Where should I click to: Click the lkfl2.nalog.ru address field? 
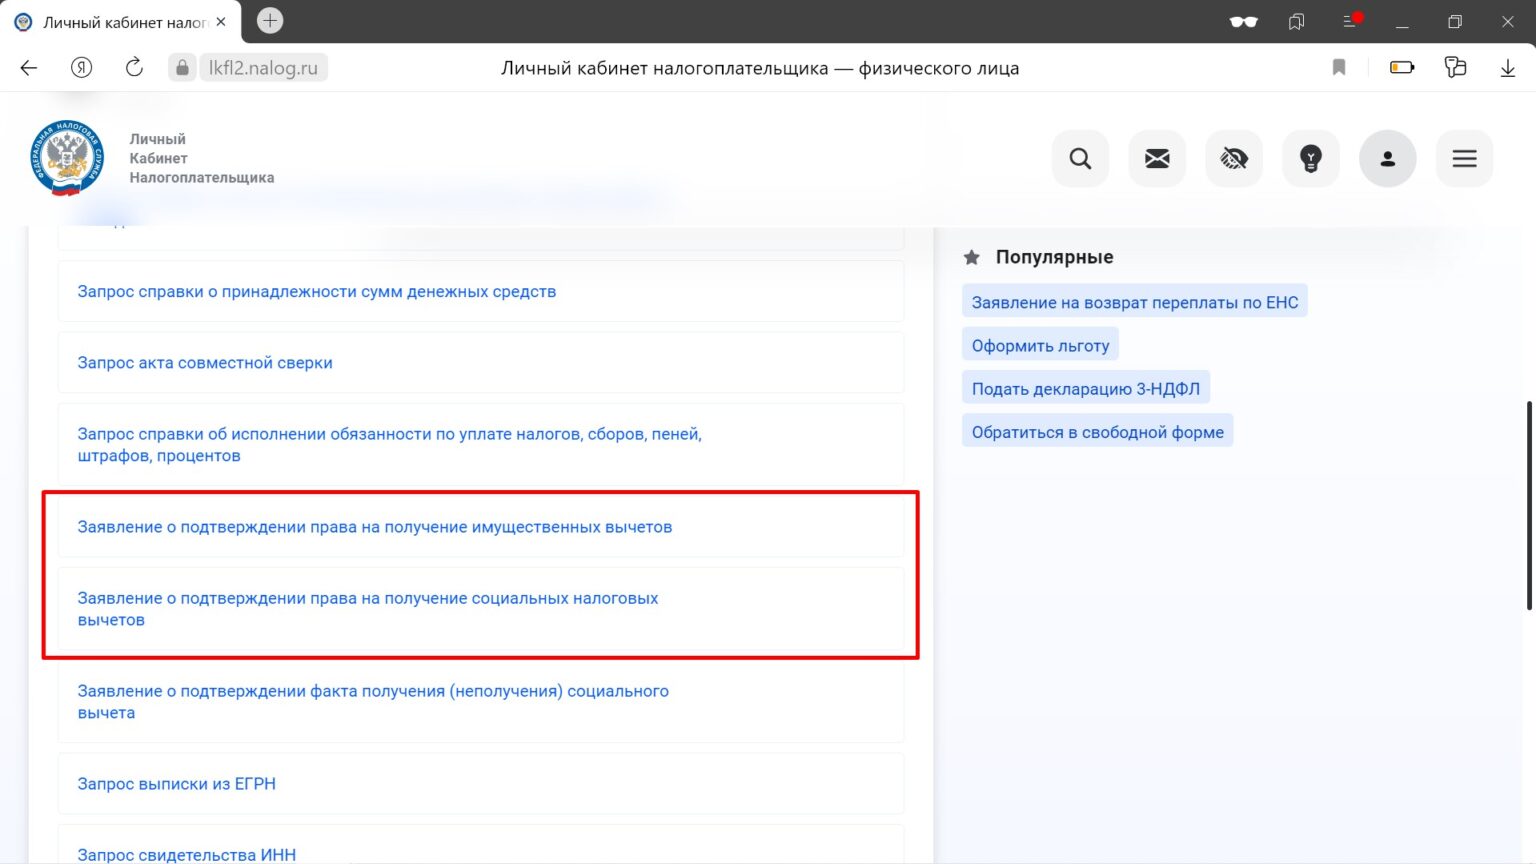pyautogui.click(x=262, y=68)
